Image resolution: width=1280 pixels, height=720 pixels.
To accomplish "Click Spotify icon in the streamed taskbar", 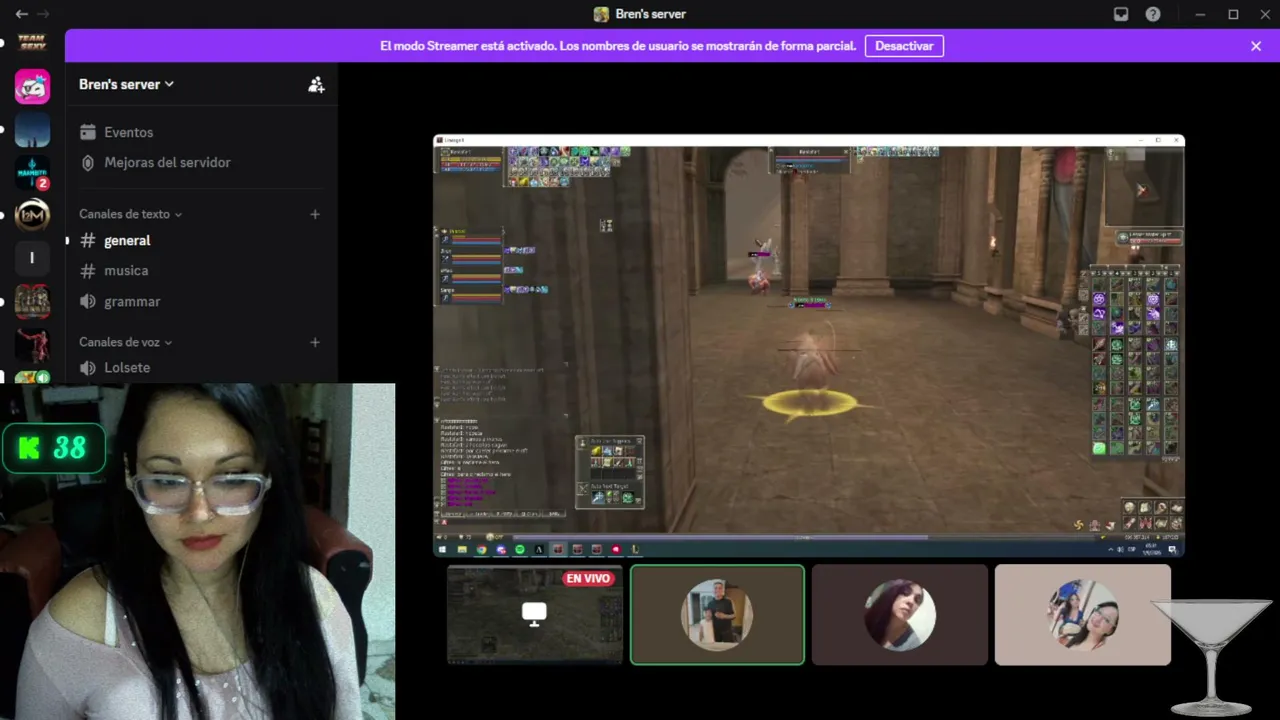I will (x=520, y=549).
